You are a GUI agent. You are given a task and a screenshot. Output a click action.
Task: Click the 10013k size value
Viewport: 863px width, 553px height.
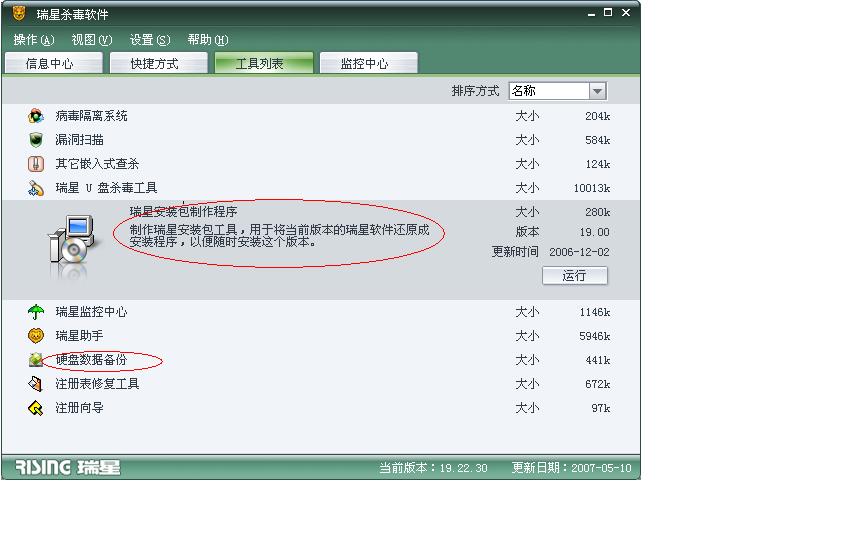(x=592, y=188)
